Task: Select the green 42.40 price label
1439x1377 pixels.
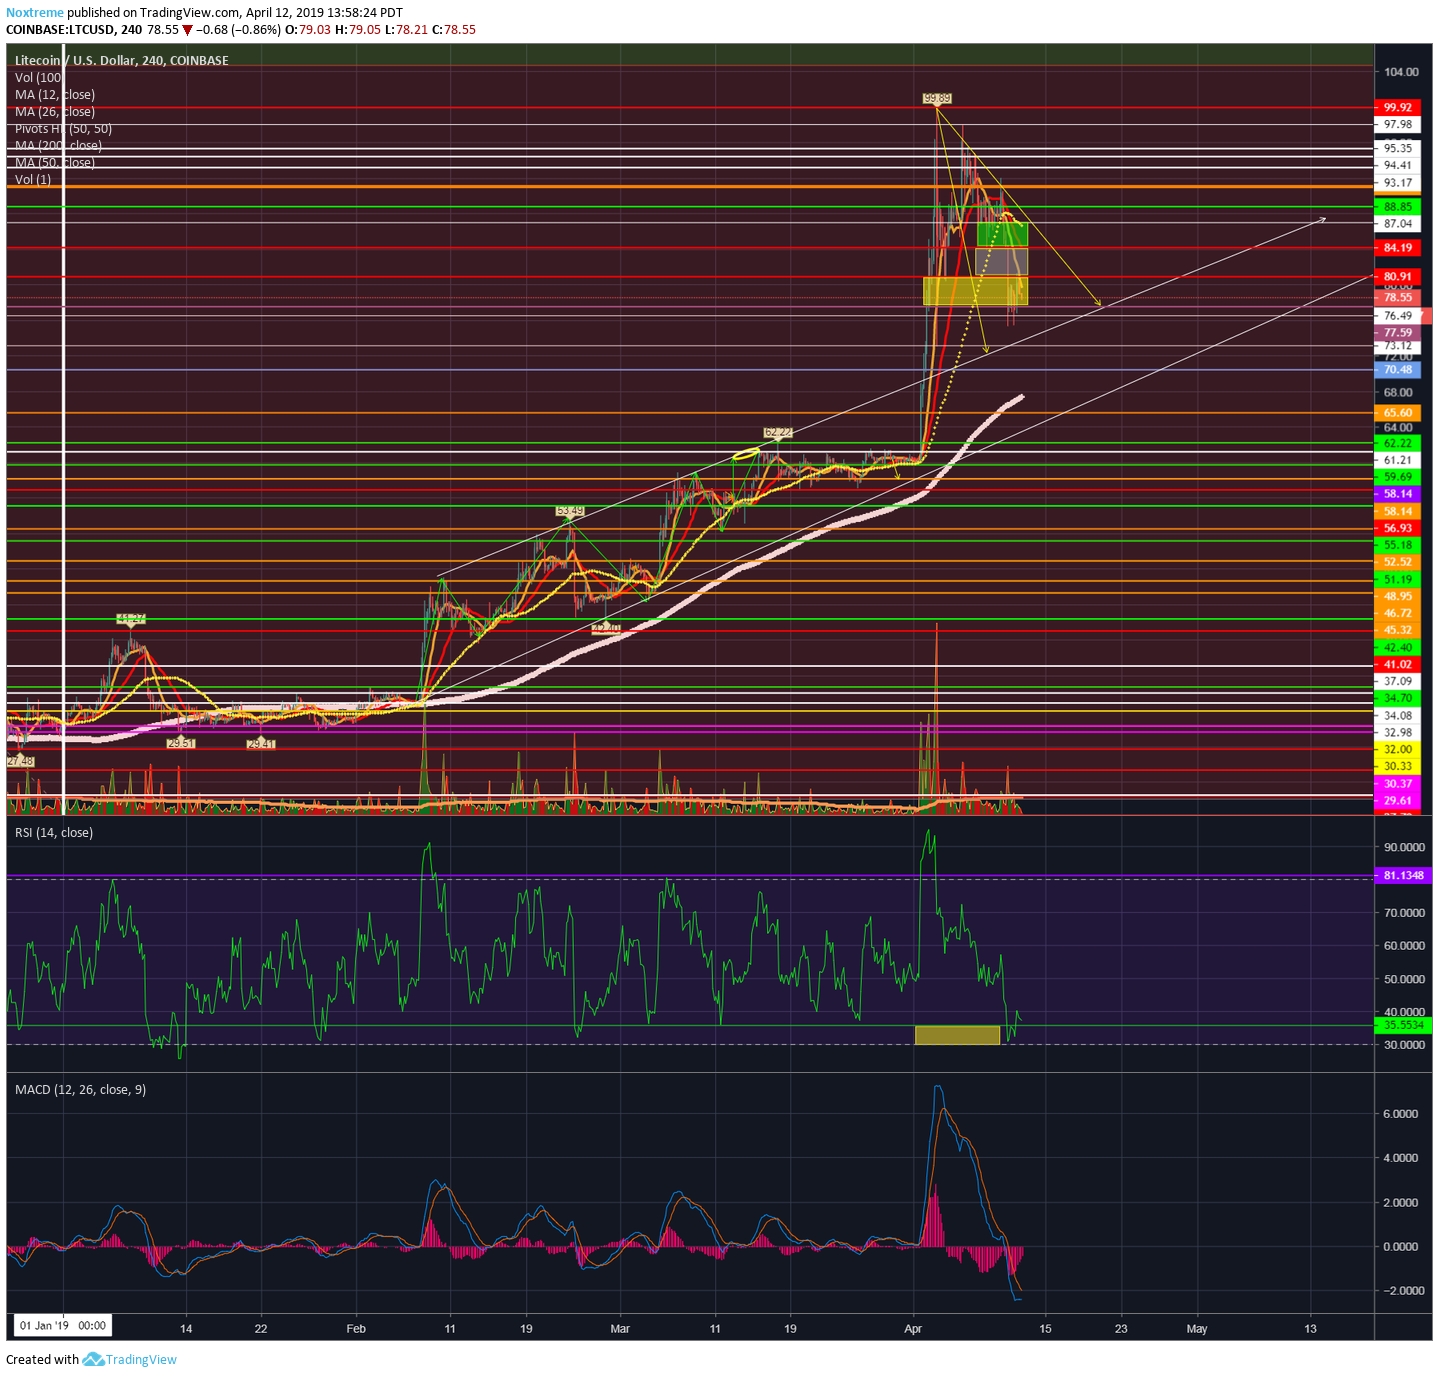Action: [1397, 647]
